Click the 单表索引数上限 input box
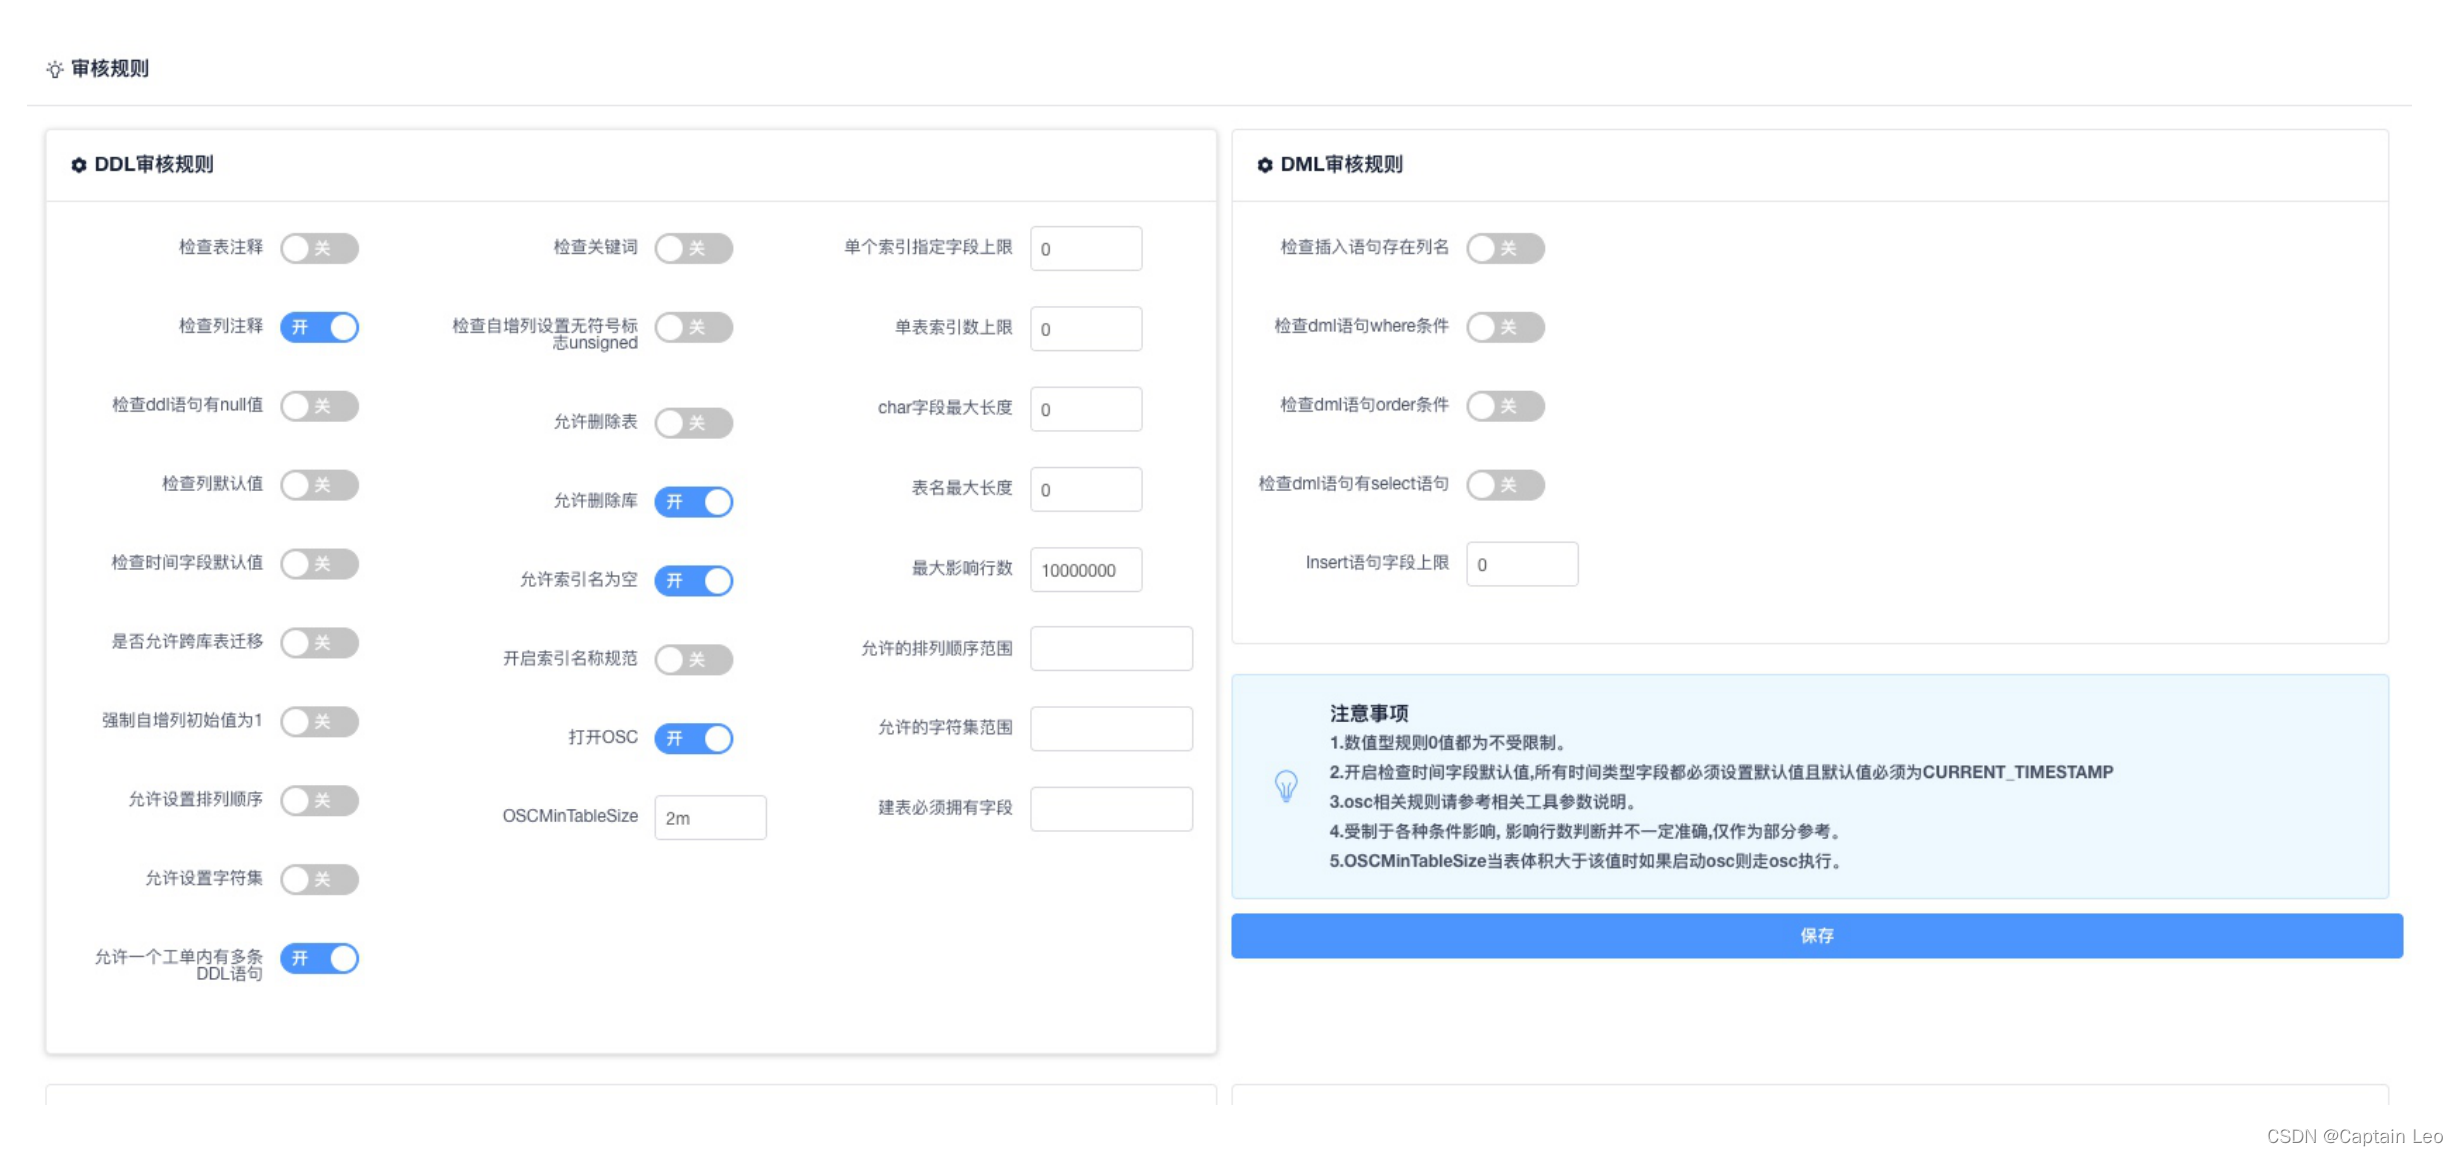 1086,329
